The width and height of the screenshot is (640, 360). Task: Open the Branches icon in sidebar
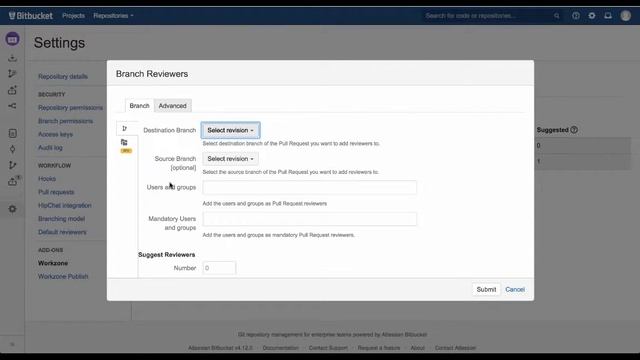click(12, 165)
